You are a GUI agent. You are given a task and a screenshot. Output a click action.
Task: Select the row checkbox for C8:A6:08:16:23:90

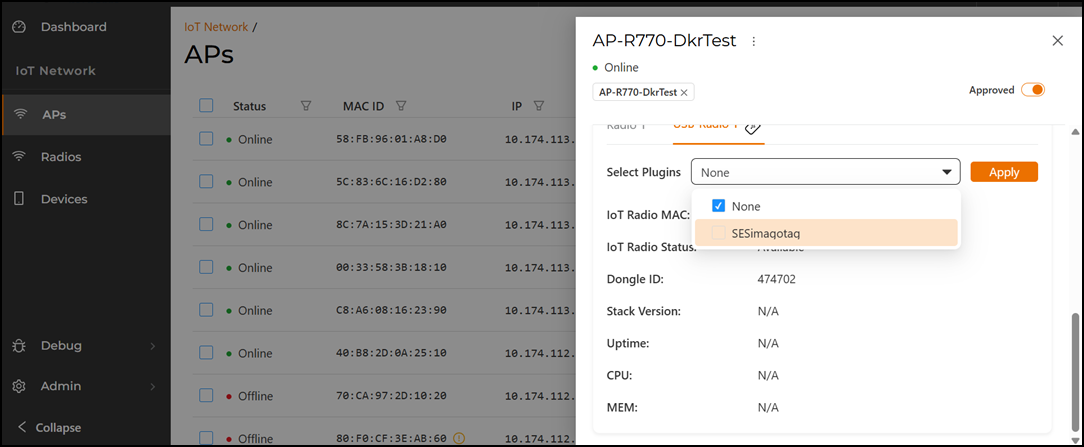pos(206,310)
